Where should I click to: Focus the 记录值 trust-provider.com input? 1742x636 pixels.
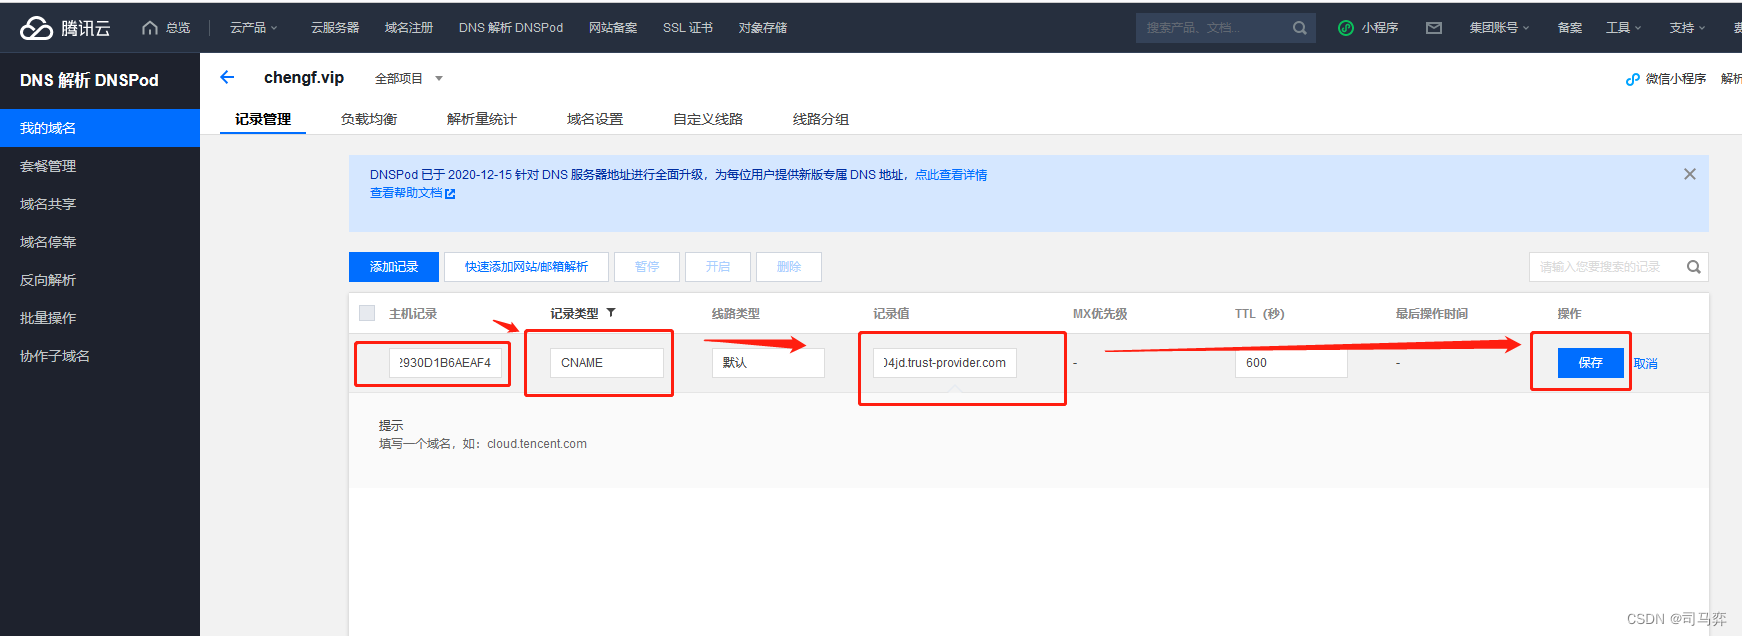(944, 362)
